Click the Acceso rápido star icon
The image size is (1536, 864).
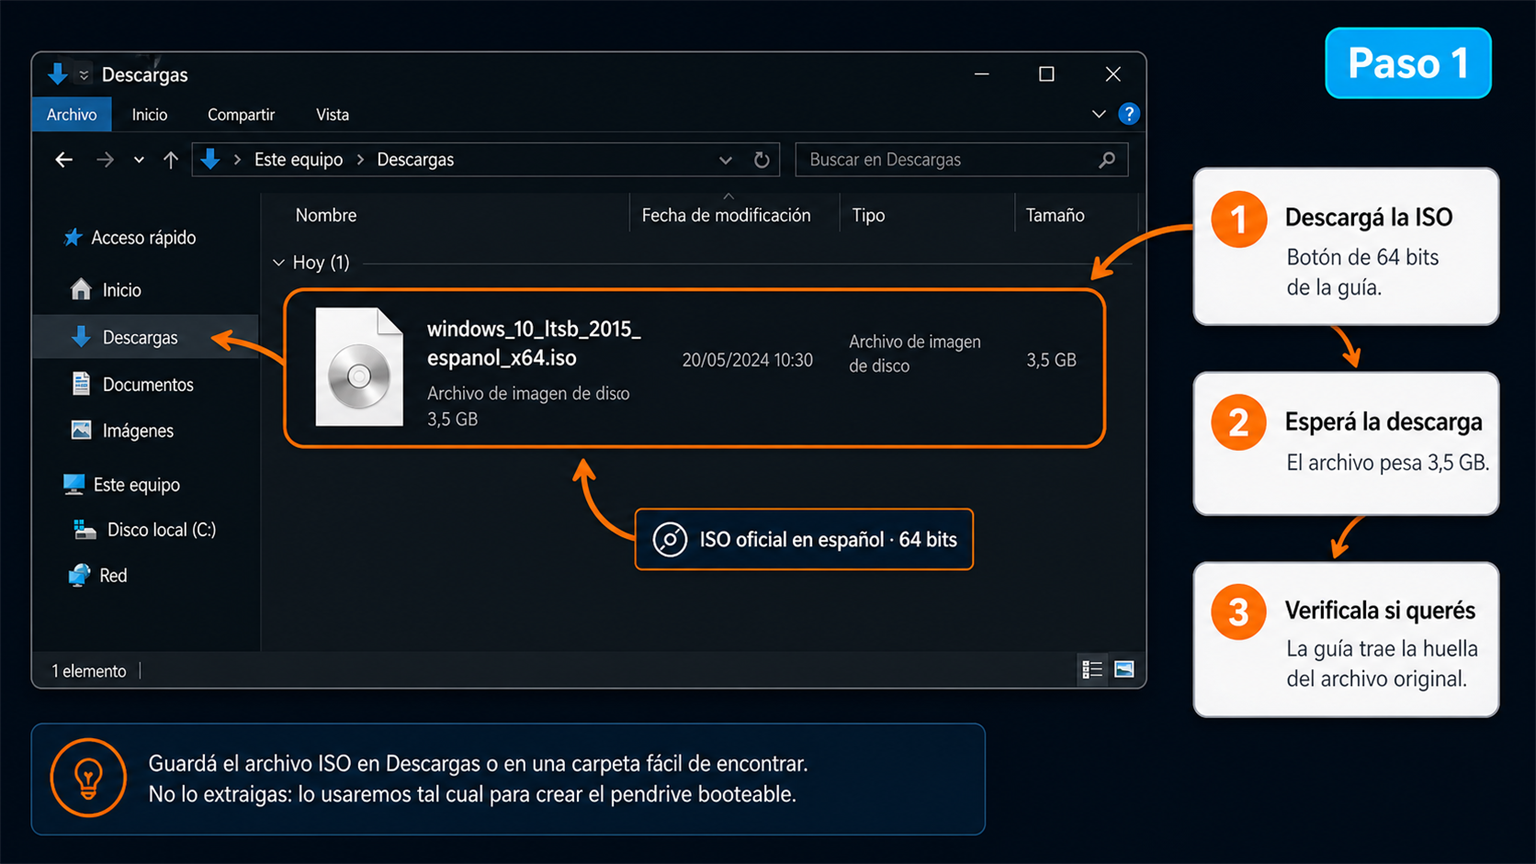click(x=72, y=238)
